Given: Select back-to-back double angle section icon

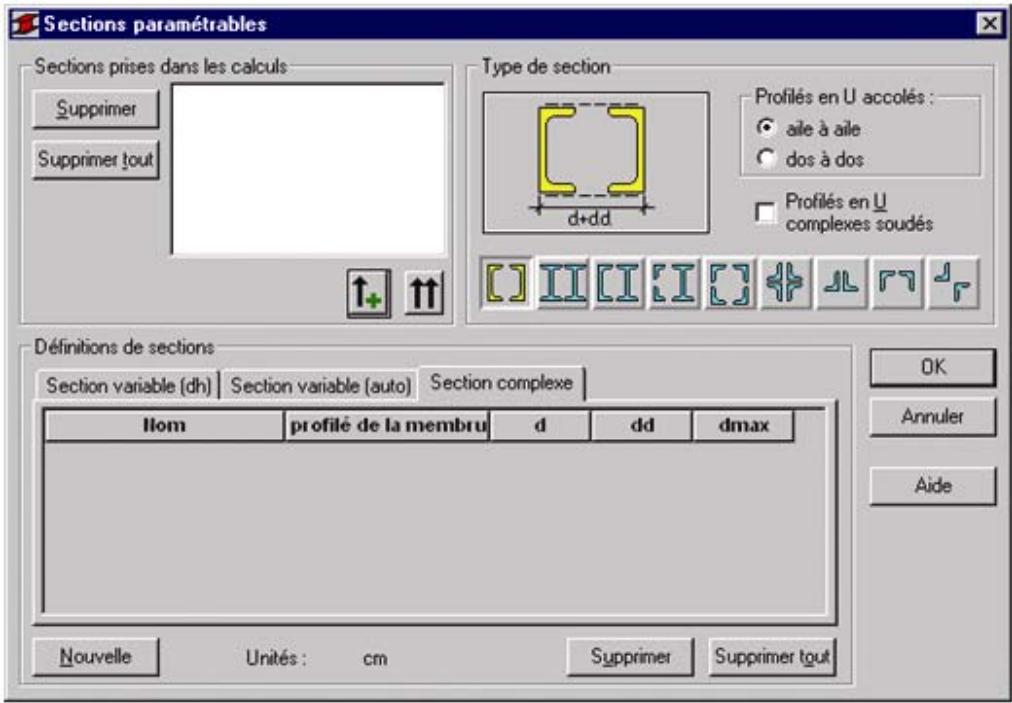Looking at the screenshot, I should [x=841, y=283].
